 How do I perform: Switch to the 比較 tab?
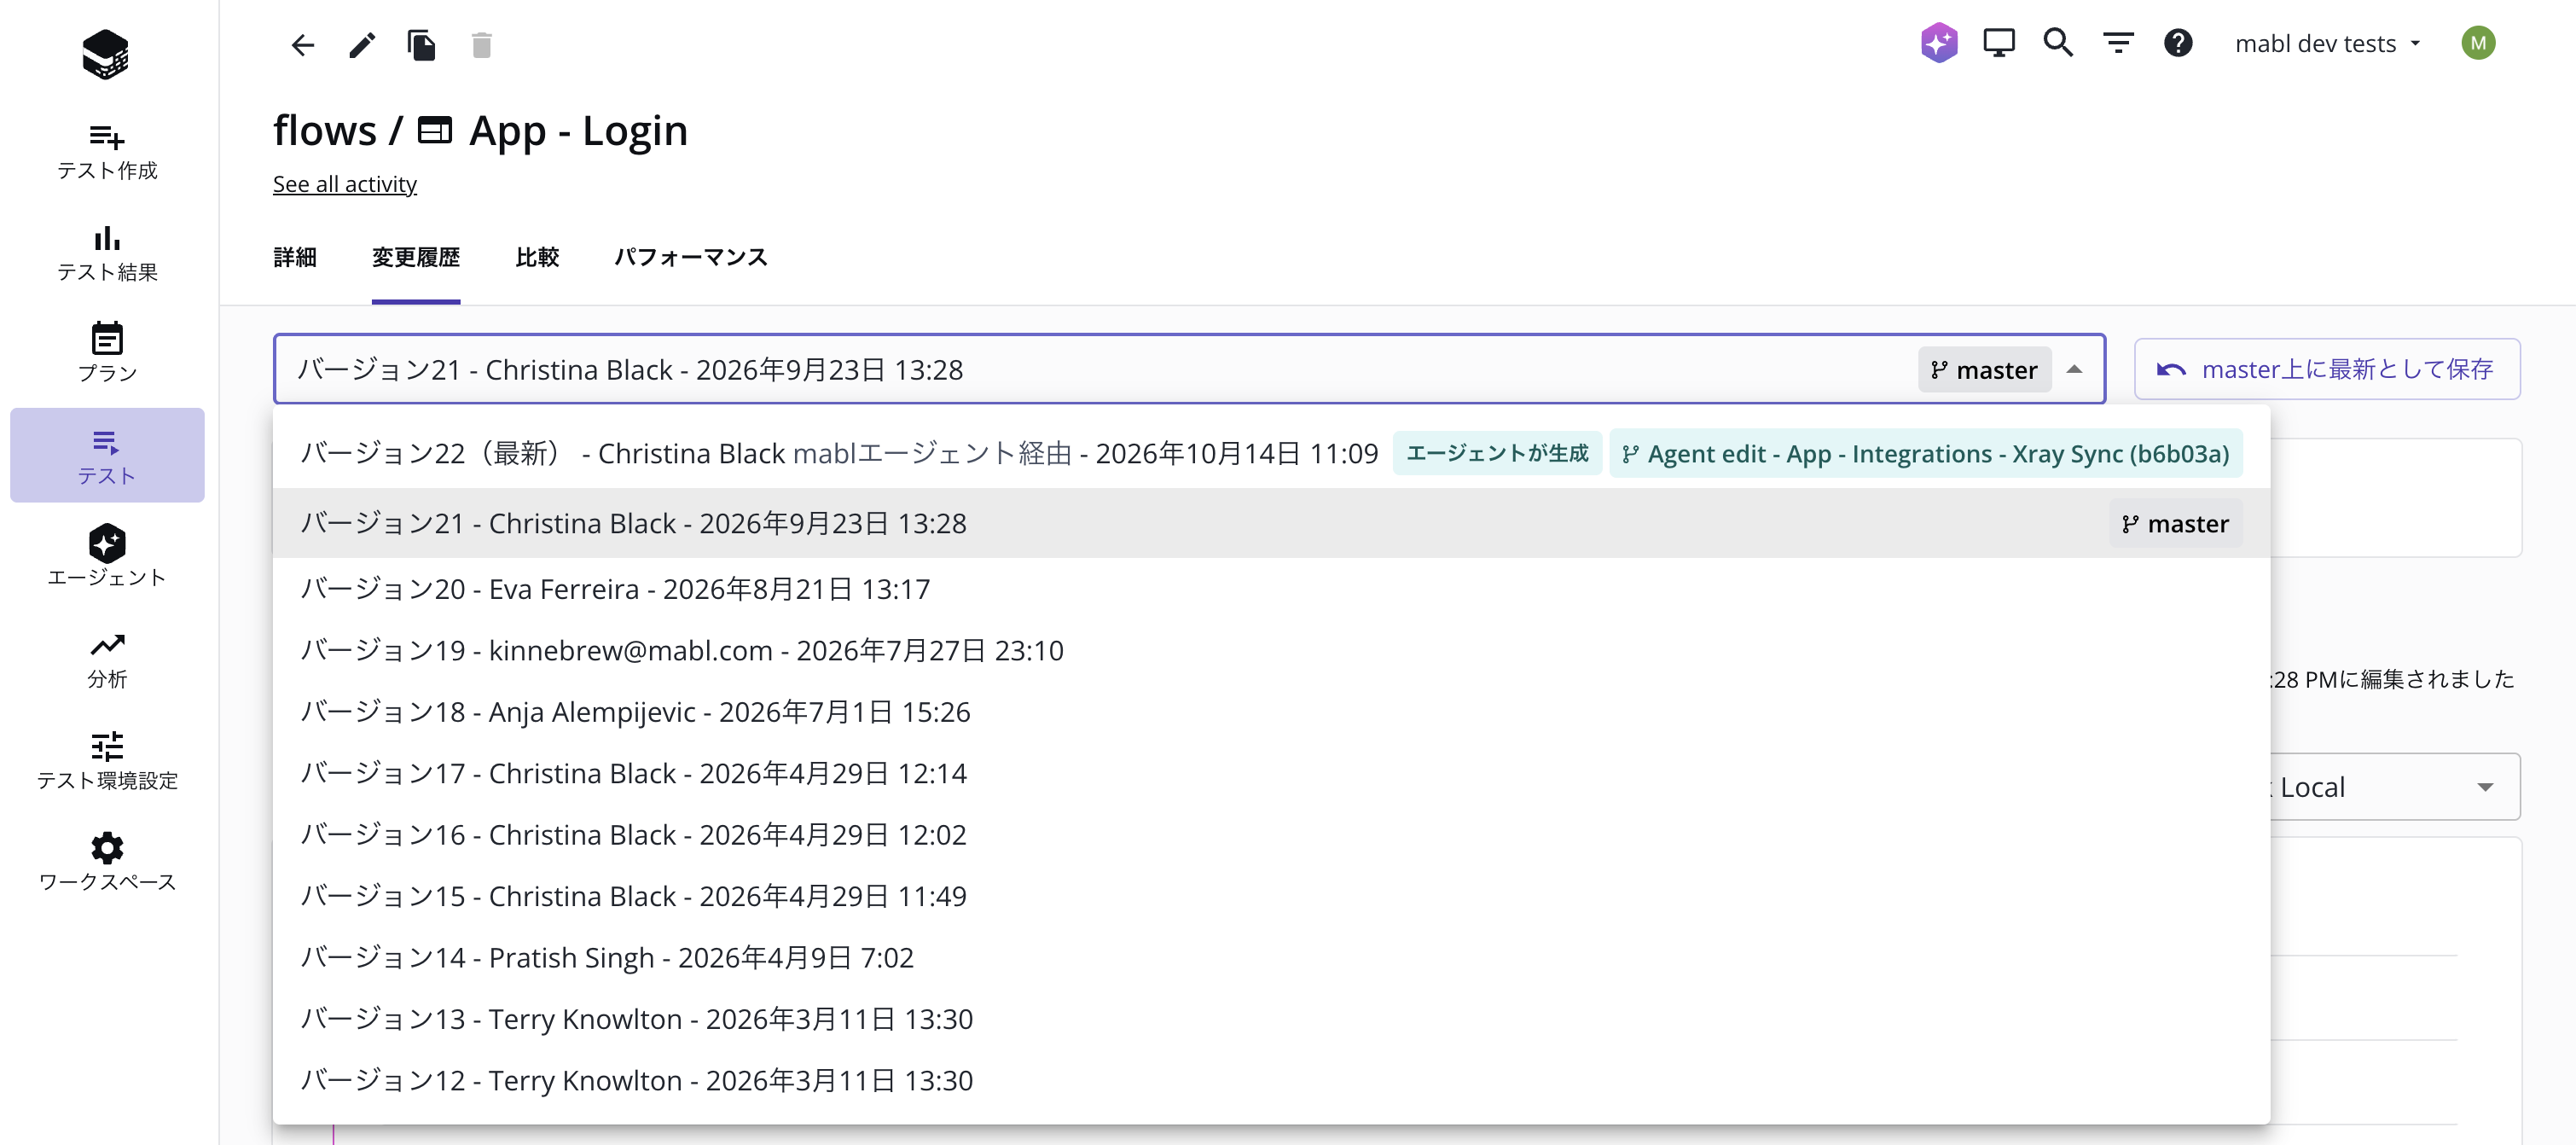[537, 258]
